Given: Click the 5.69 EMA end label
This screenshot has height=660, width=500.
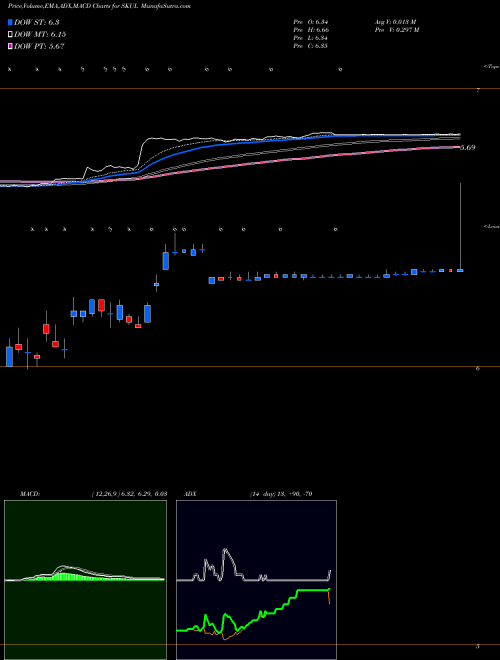Looking at the screenshot, I should click(468, 147).
